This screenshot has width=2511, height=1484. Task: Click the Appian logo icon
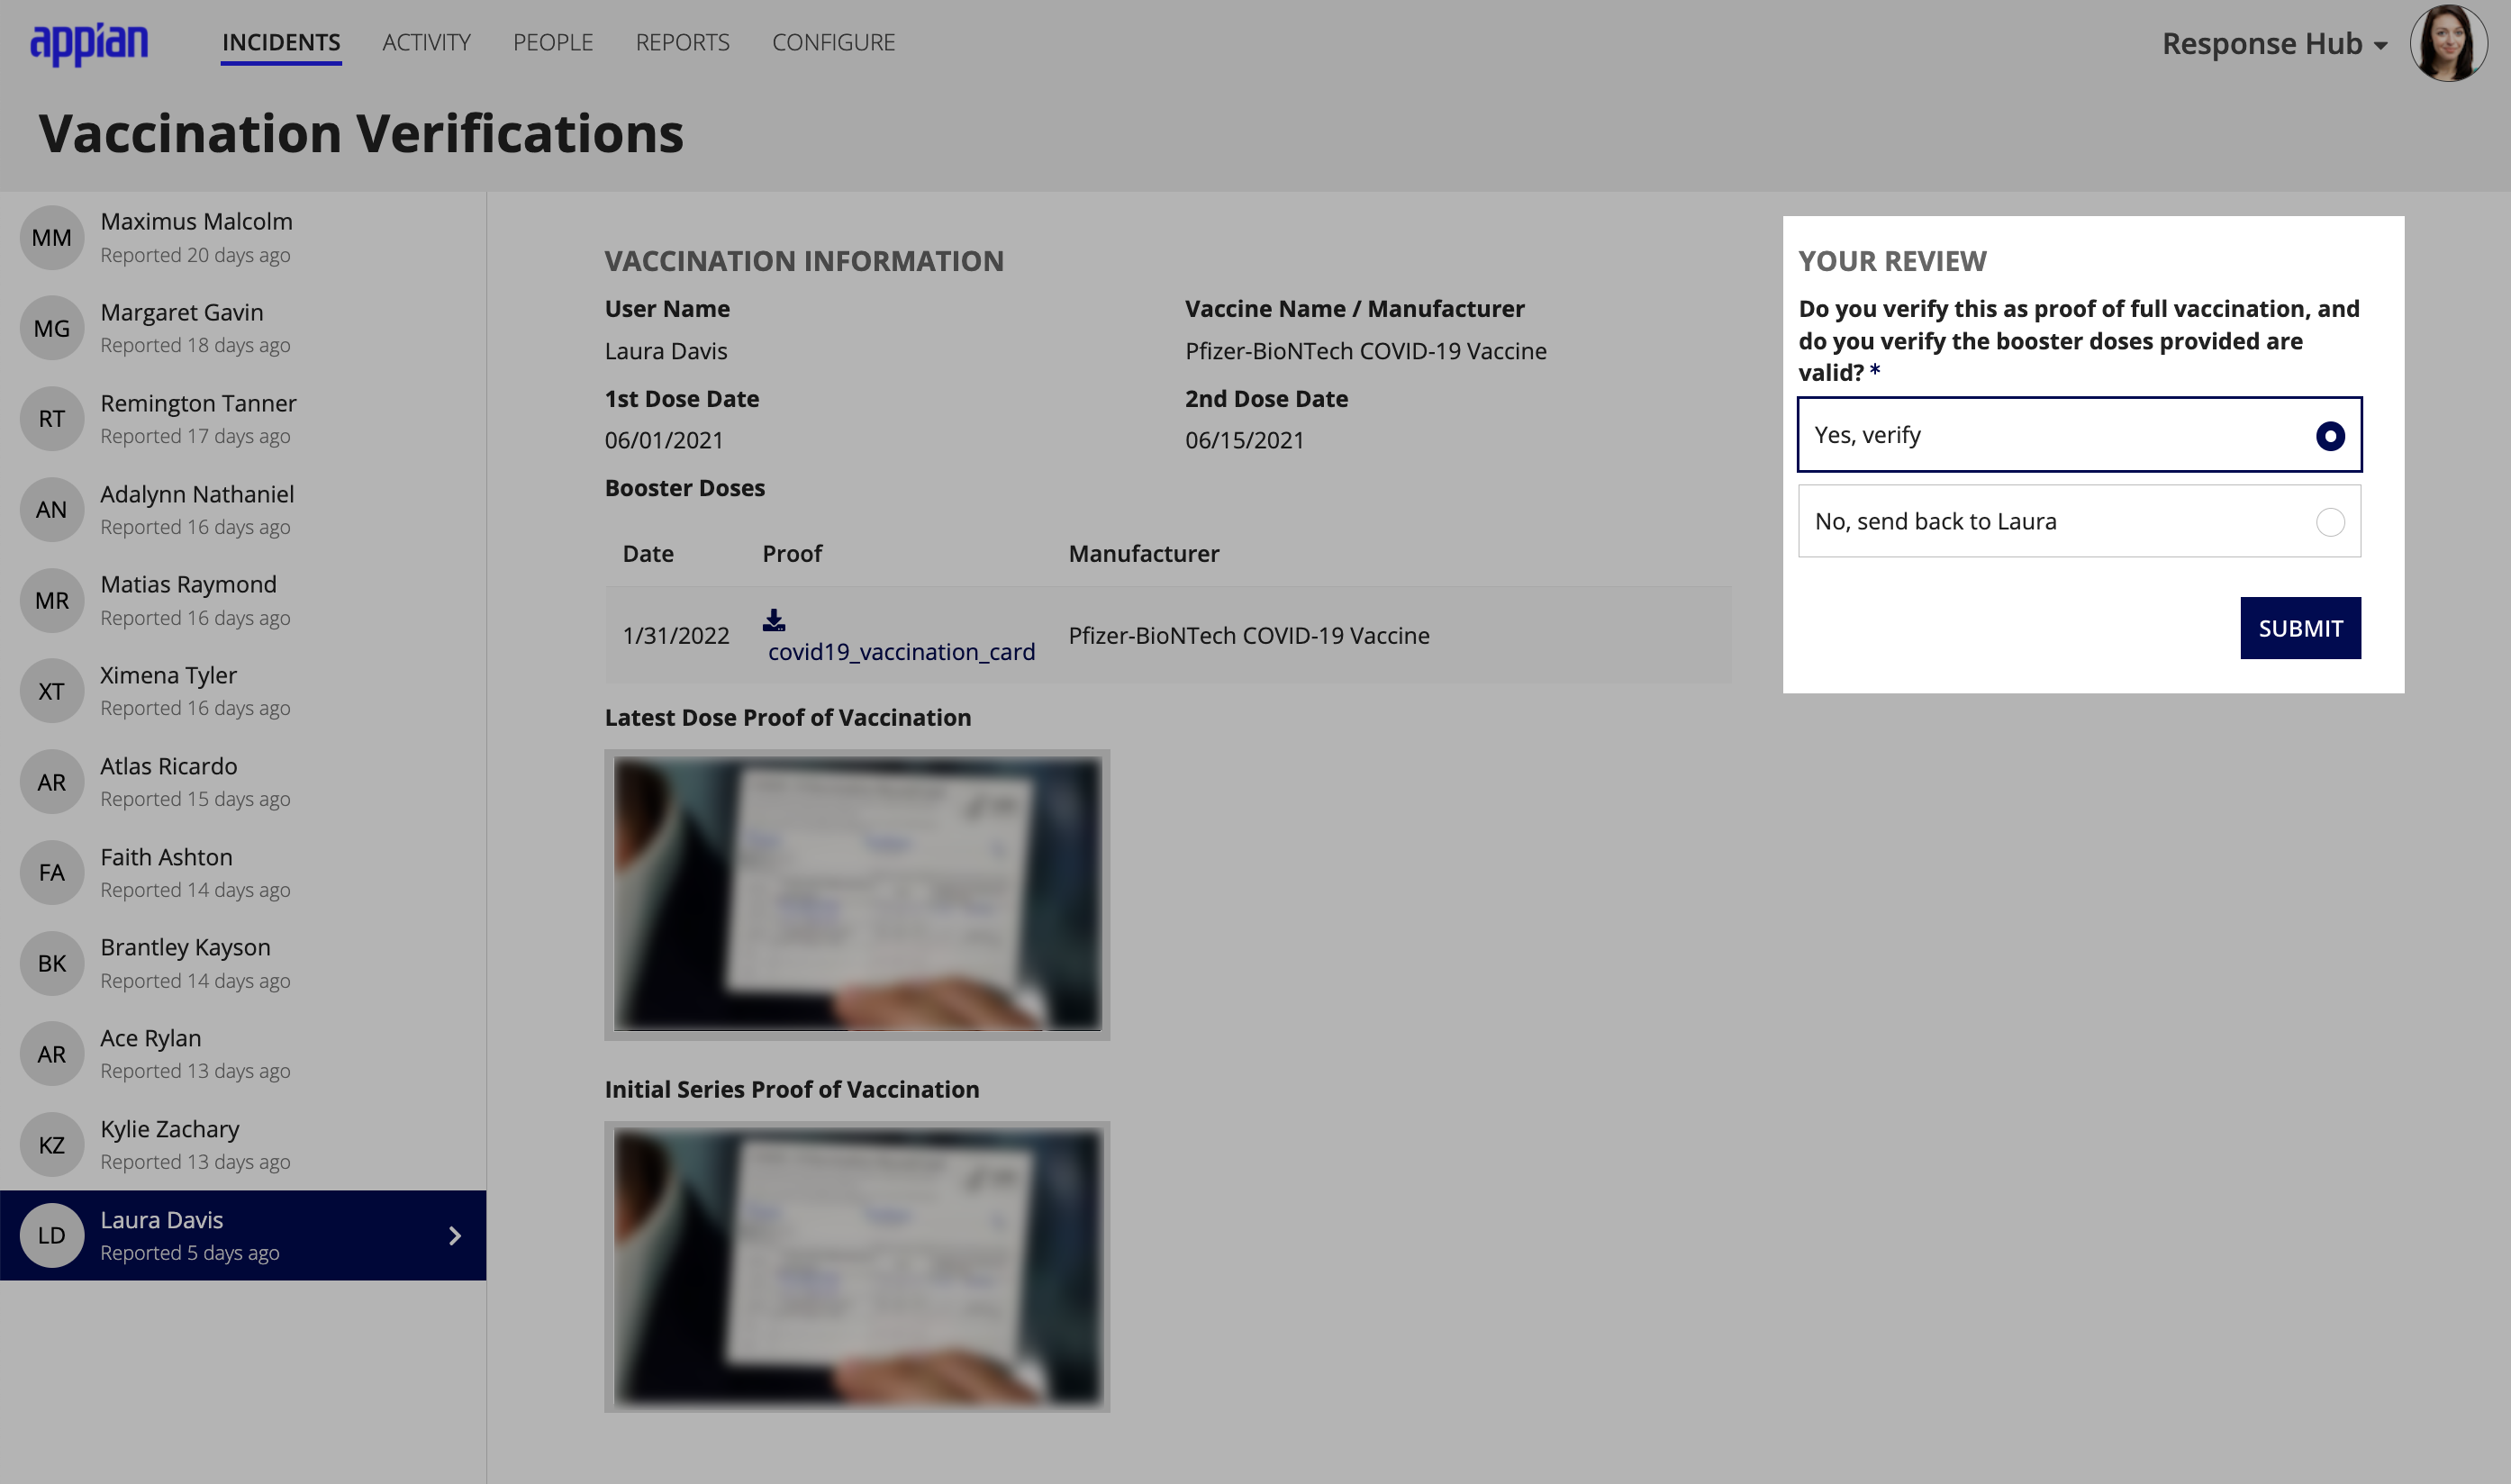pyautogui.click(x=92, y=42)
